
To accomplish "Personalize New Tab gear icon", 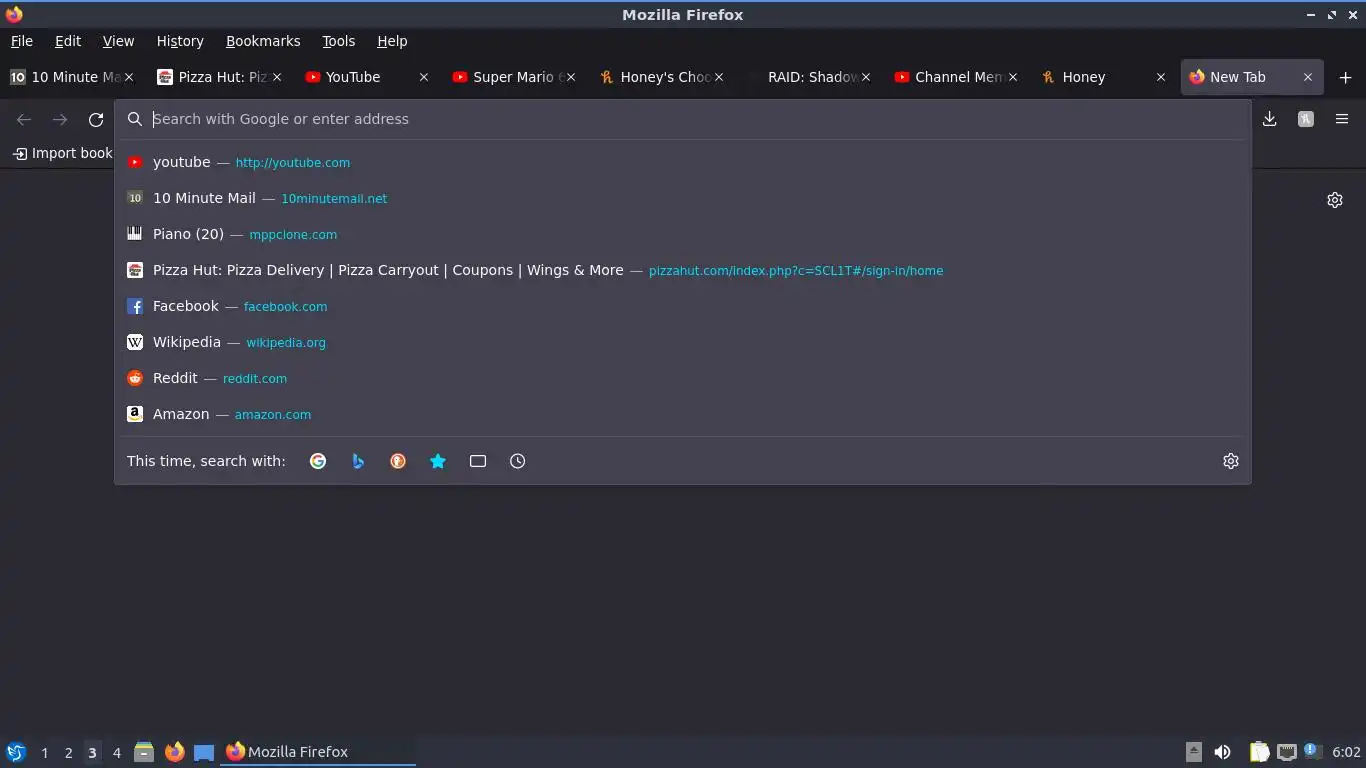I will click(x=1334, y=200).
